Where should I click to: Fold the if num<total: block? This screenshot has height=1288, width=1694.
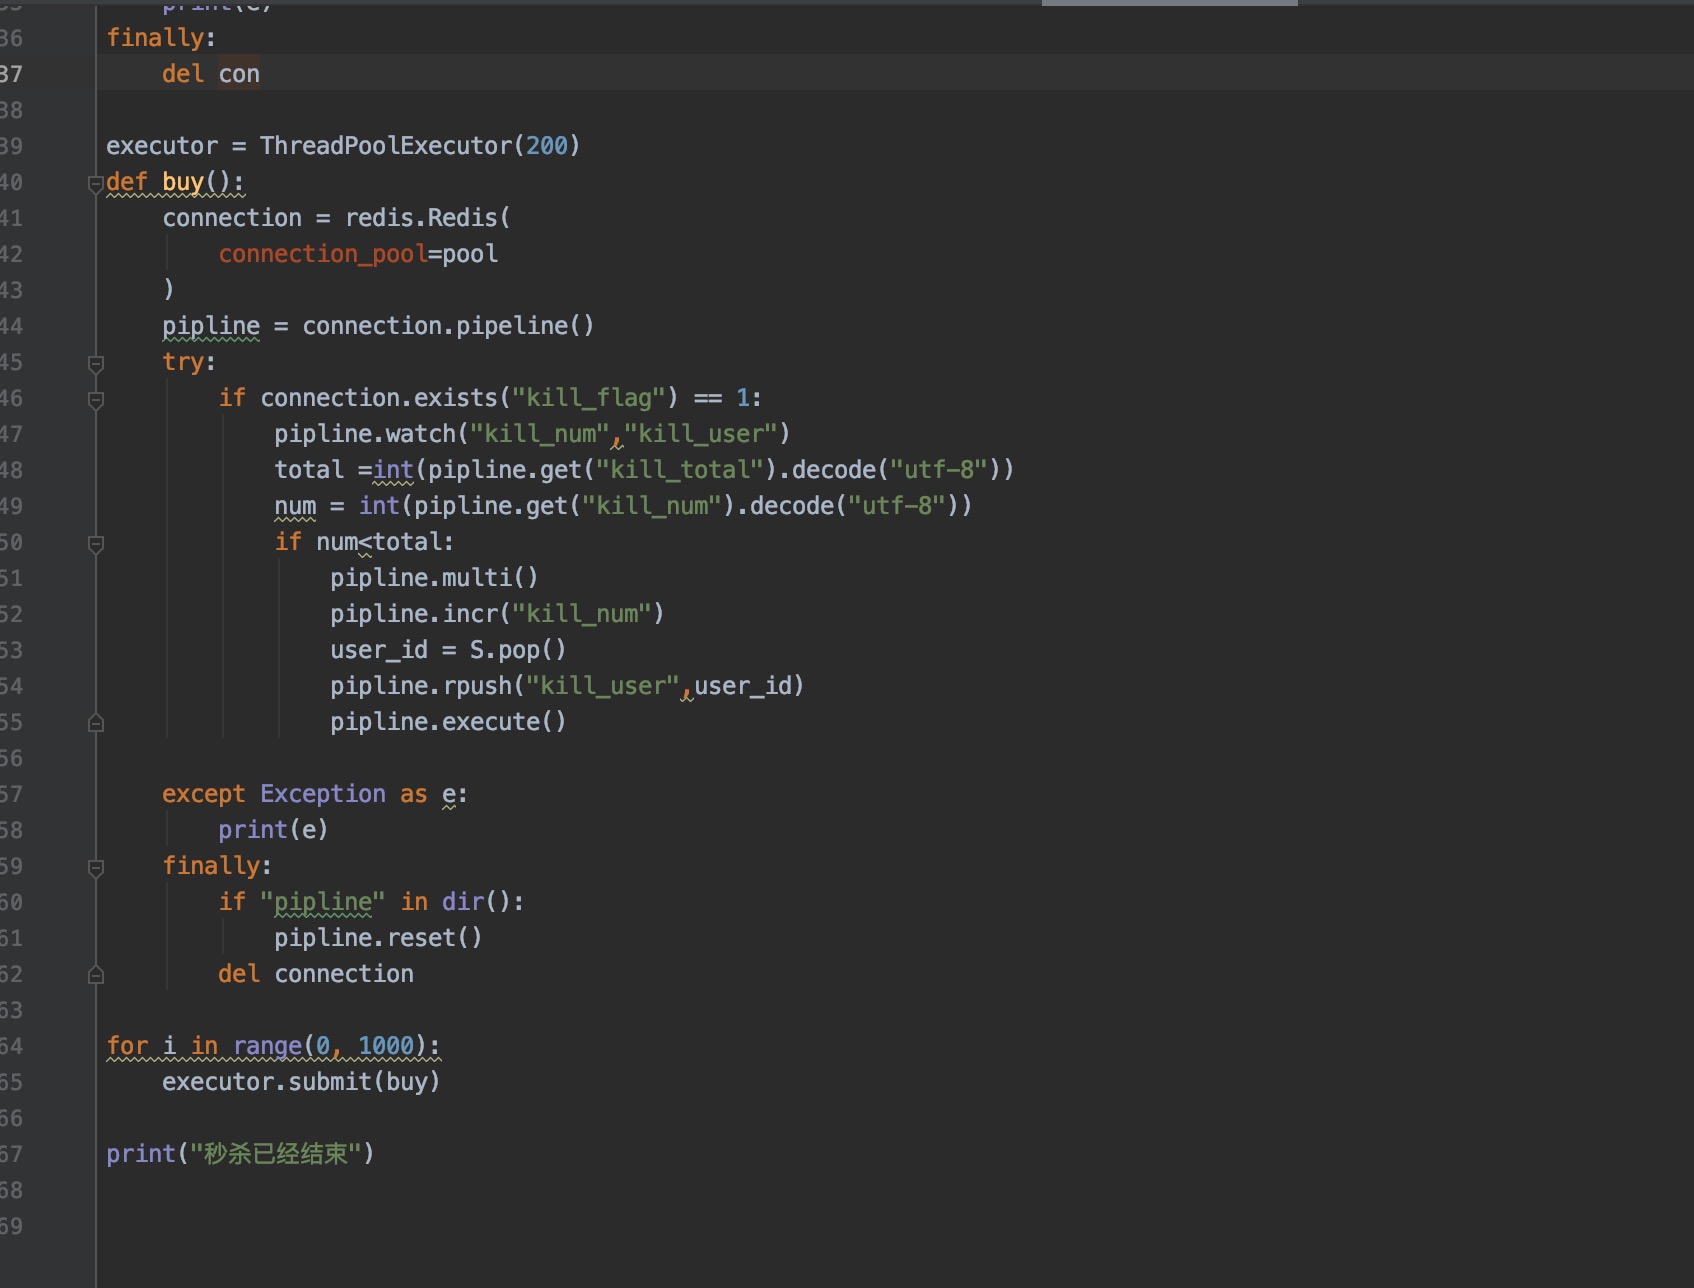(x=96, y=543)
